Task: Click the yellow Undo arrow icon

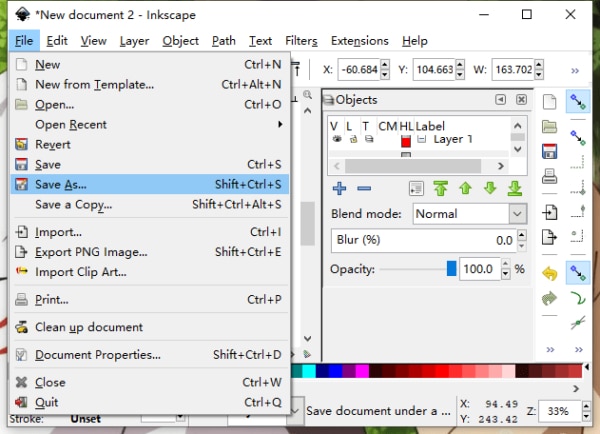Action: (549, 274)
